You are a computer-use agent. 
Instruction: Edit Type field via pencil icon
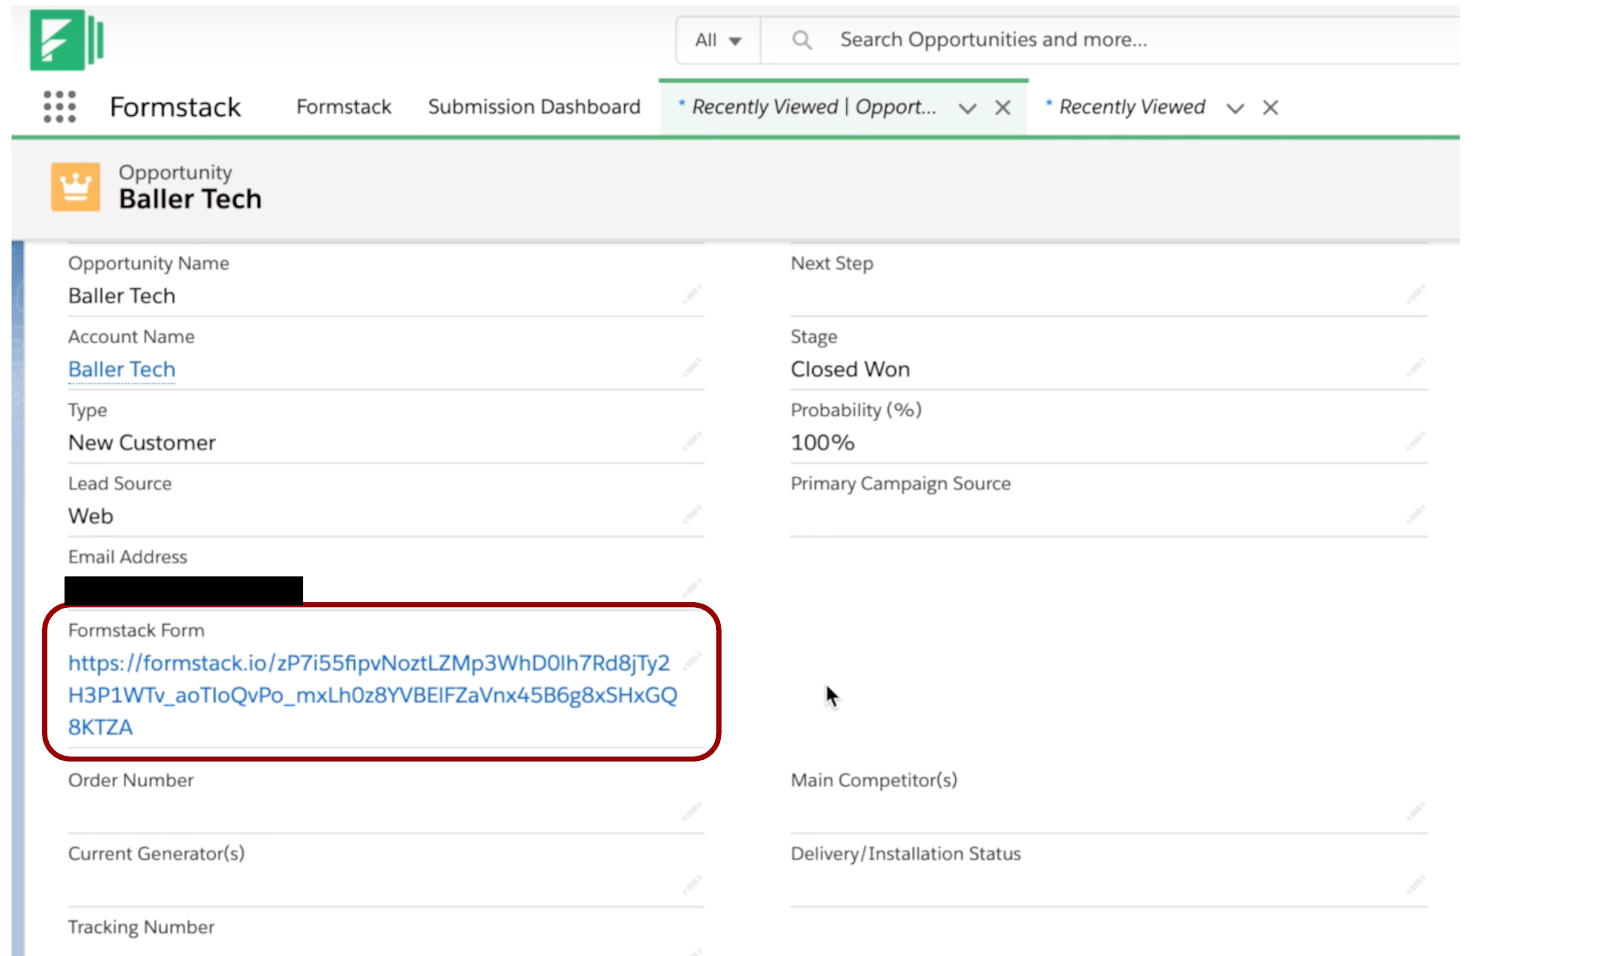[x=692, y=440]
